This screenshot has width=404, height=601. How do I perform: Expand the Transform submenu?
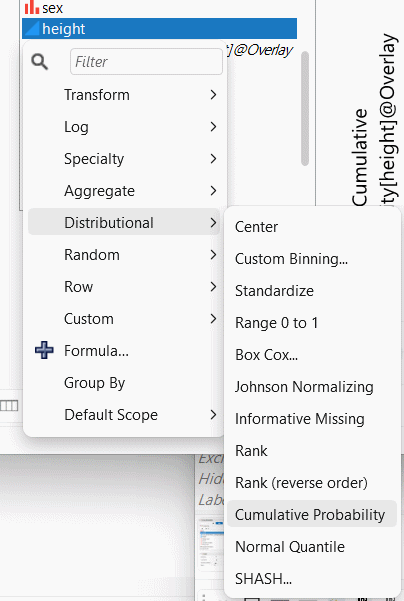(124, 95)
